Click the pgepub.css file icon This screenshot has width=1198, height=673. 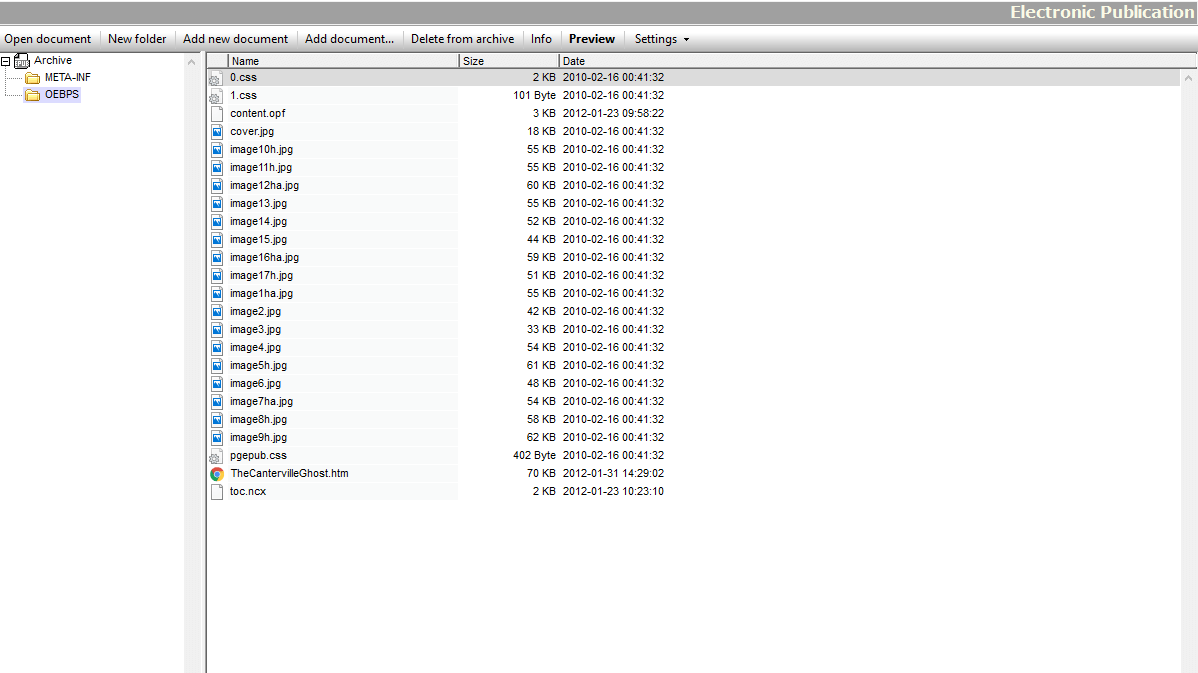216,456
